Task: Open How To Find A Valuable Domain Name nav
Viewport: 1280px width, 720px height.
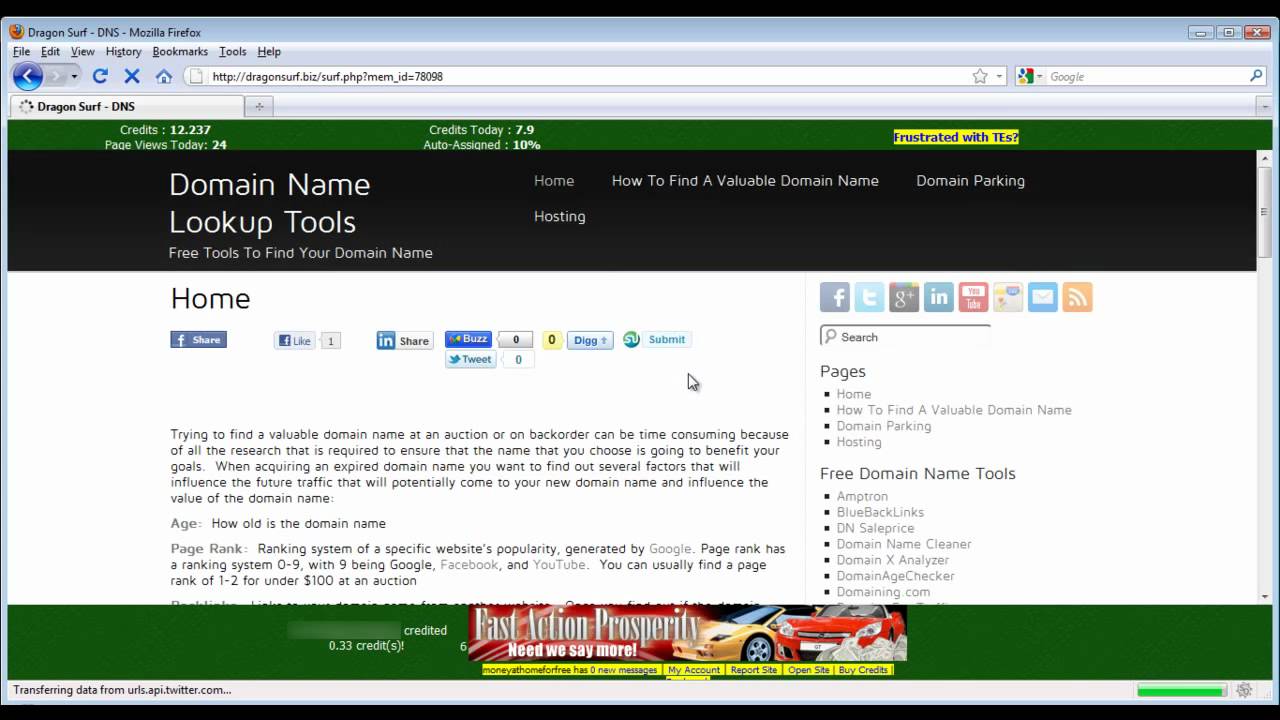Action: (745, 180)
